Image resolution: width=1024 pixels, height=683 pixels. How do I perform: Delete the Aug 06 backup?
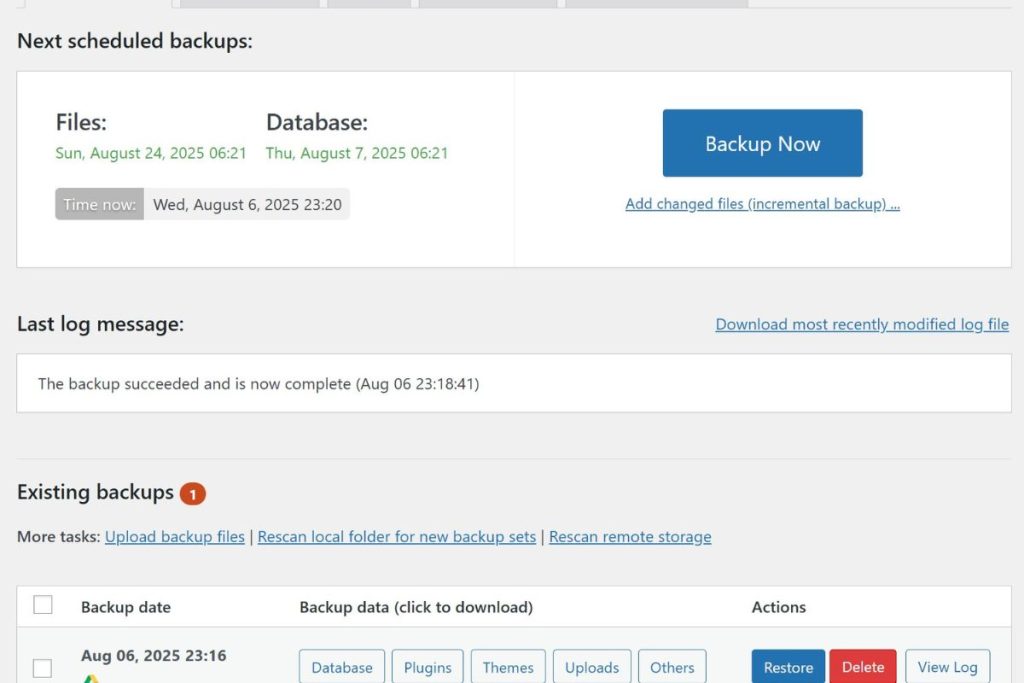pos(862,666)
